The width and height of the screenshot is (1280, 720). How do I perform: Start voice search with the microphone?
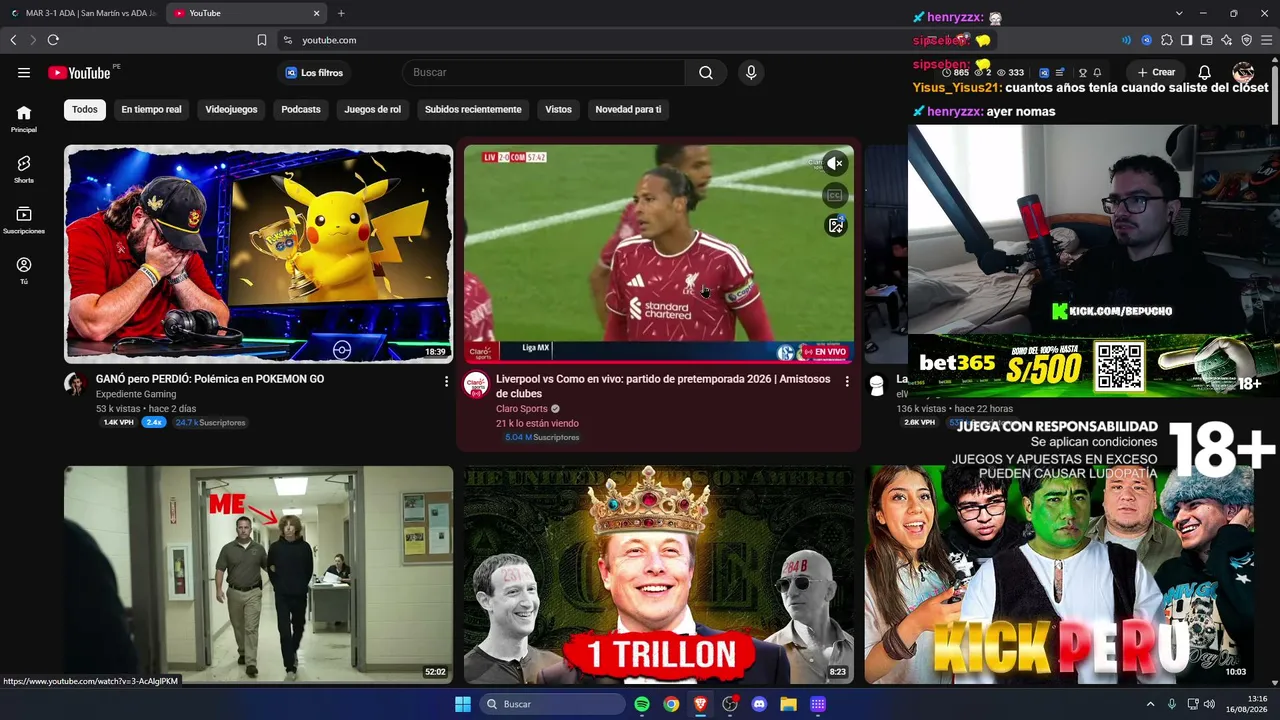[751, 72]
